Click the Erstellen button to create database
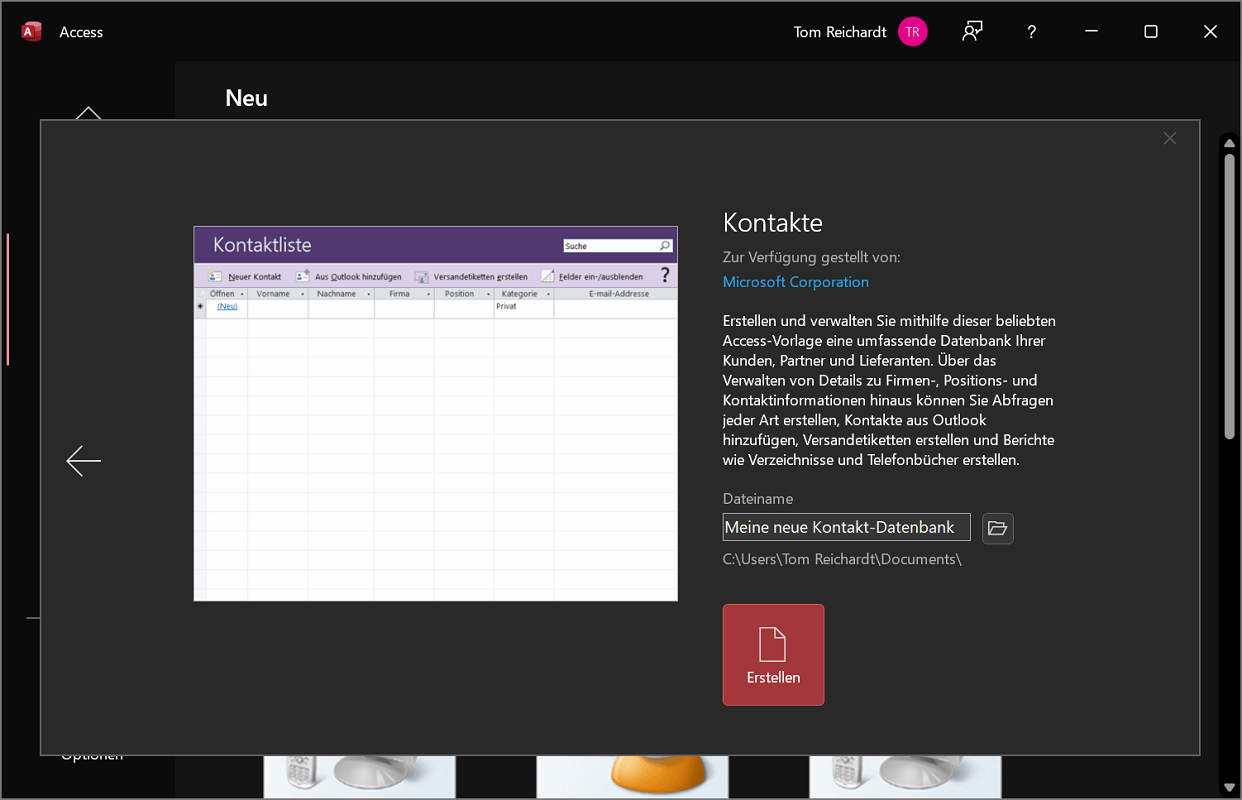The image size is (1242, 800). click(773, 655)
